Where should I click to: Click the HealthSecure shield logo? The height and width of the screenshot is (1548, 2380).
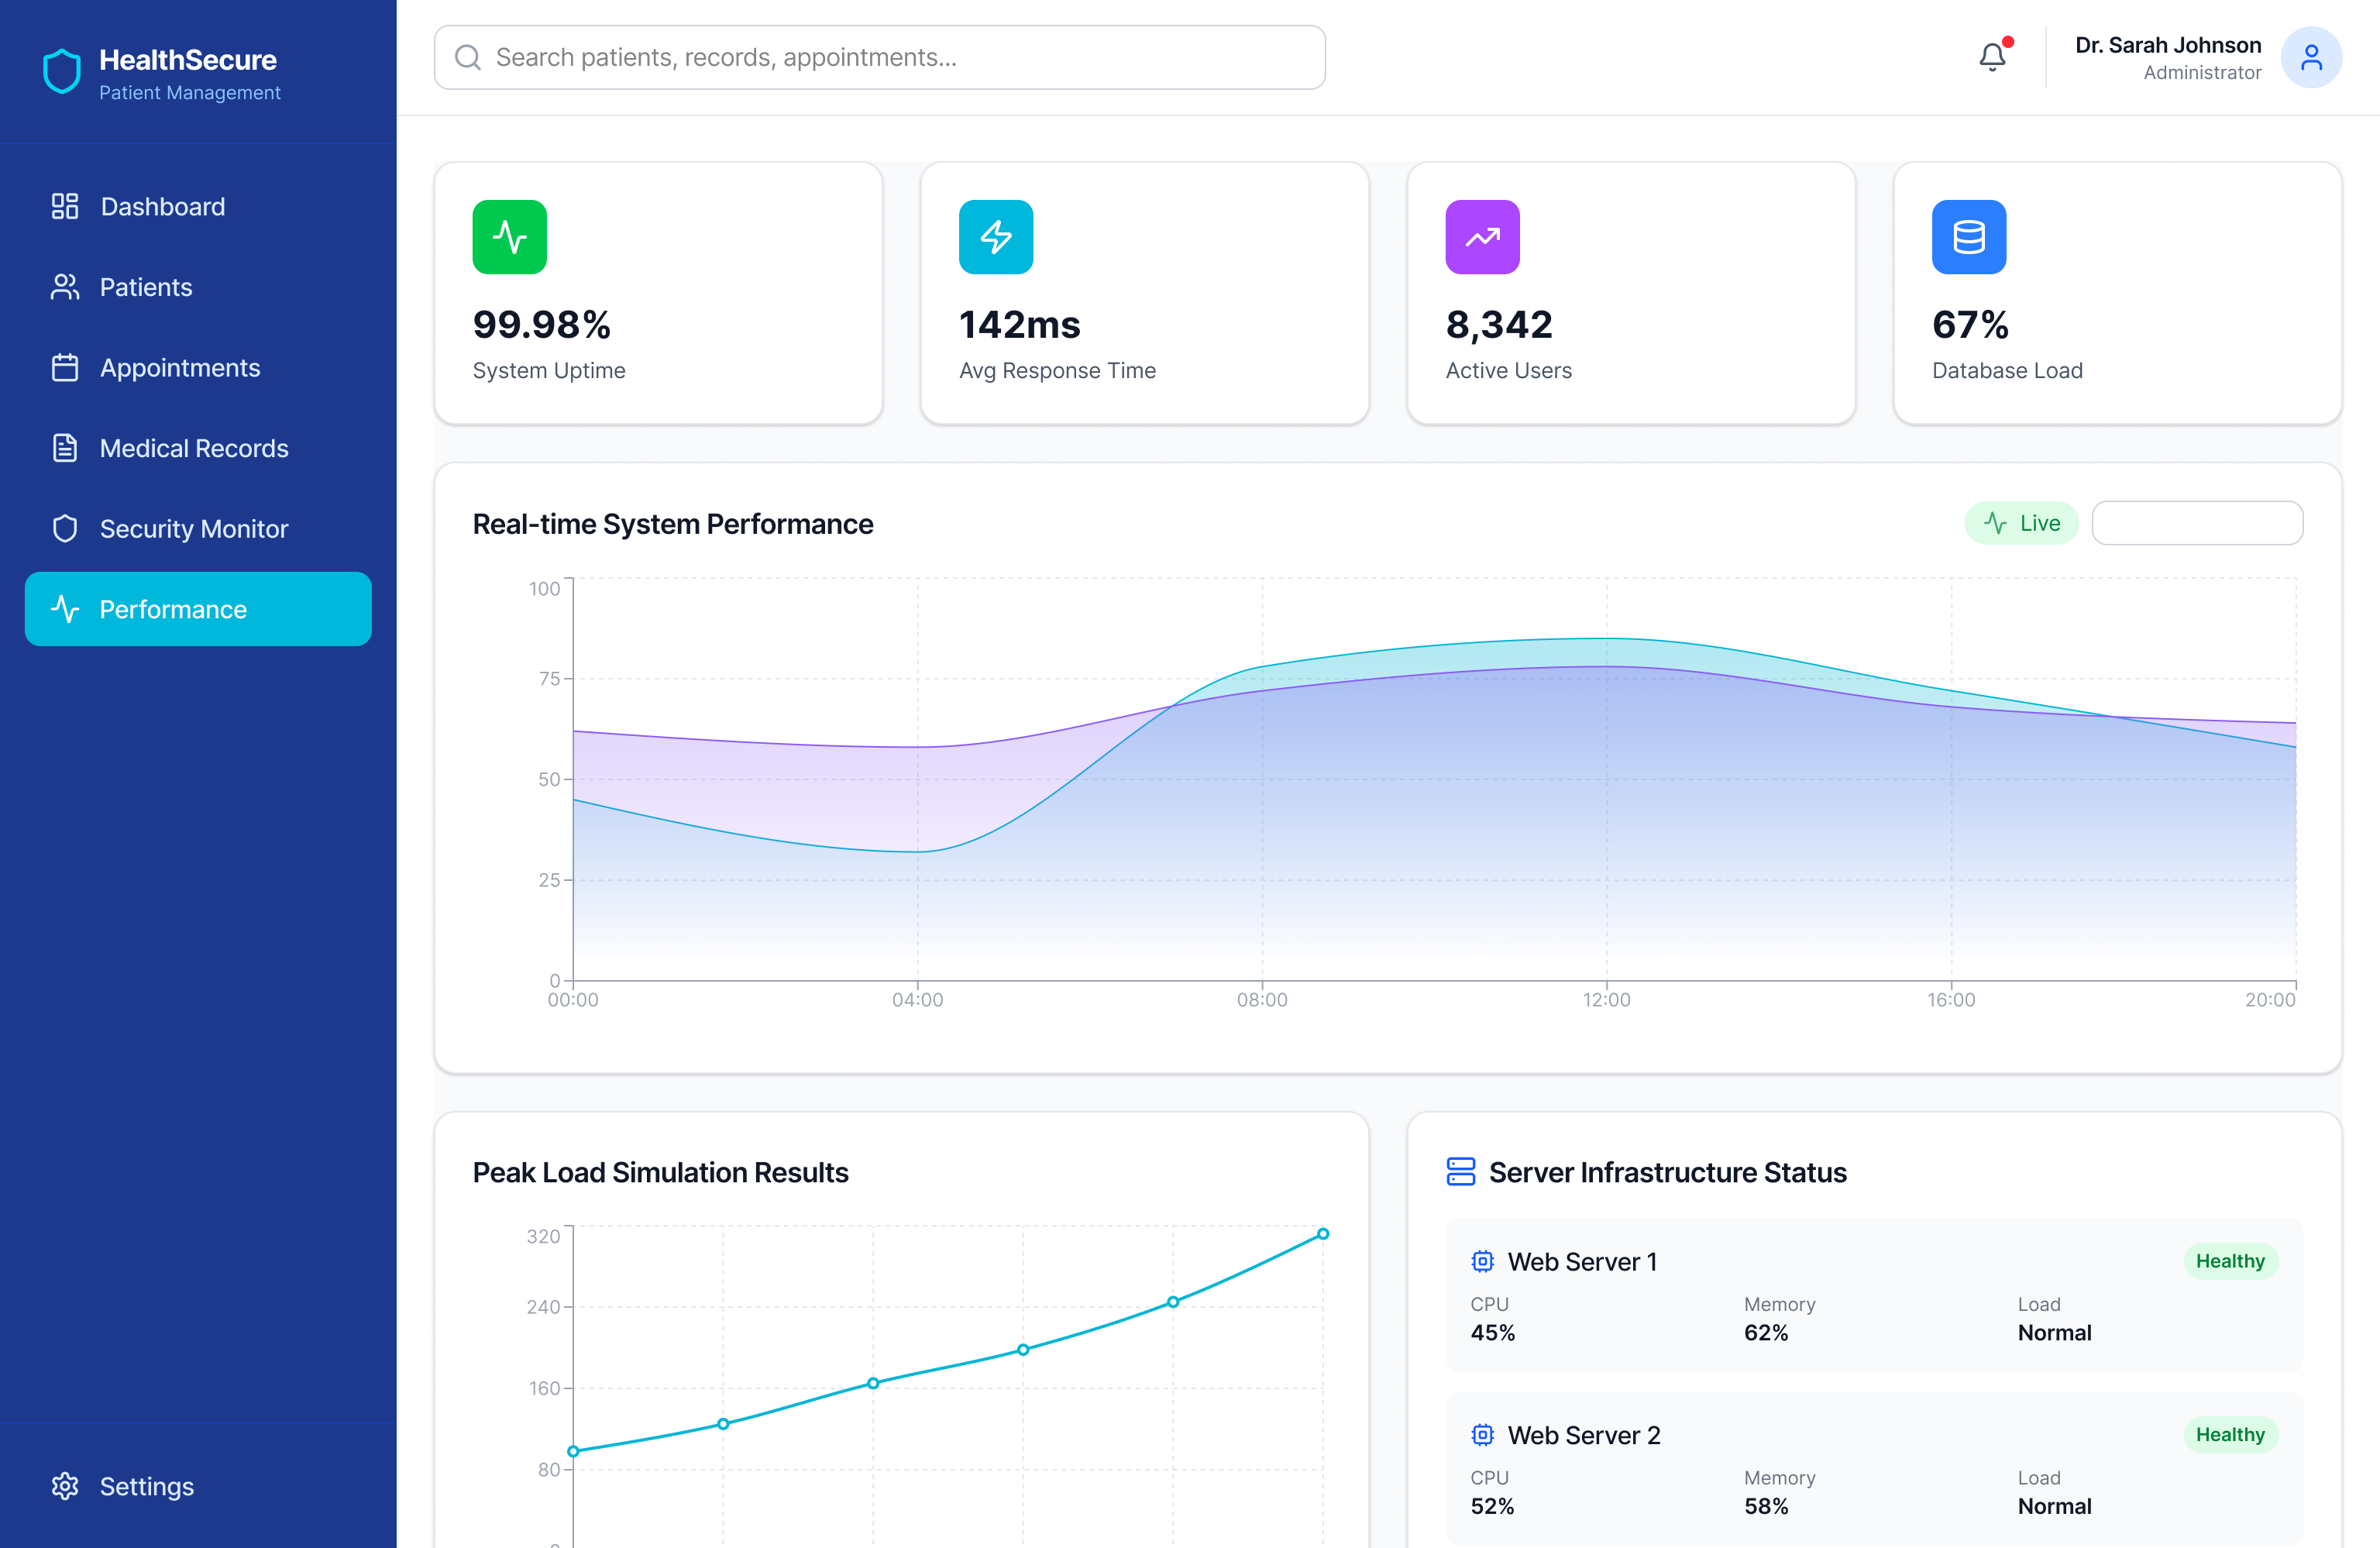coord(61,70)
